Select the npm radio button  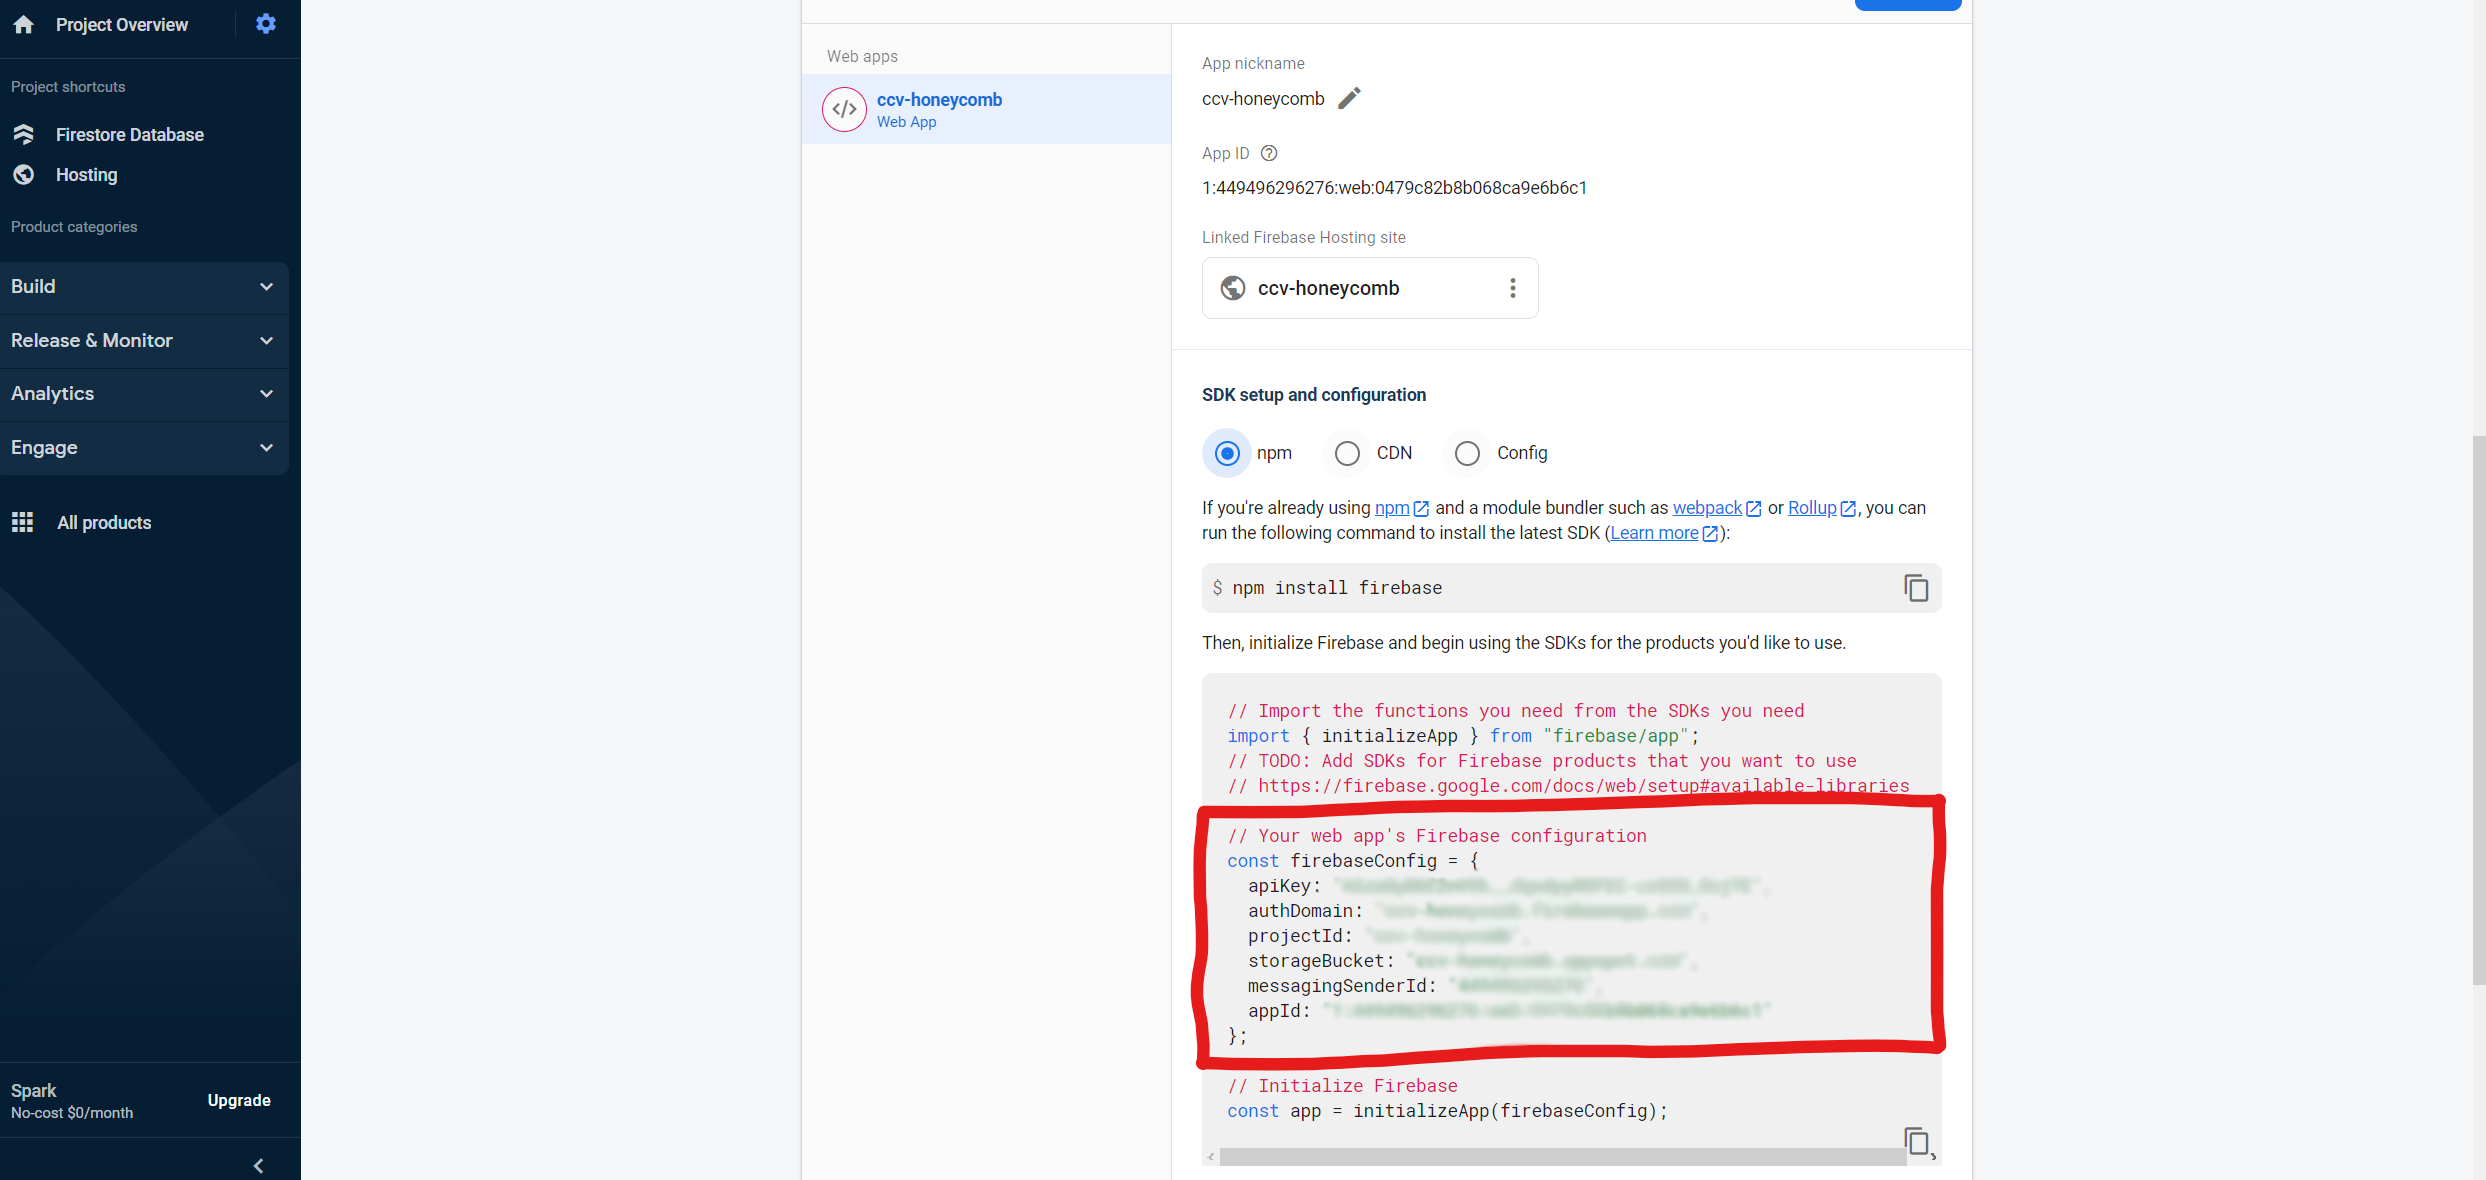click(1227, 453)
